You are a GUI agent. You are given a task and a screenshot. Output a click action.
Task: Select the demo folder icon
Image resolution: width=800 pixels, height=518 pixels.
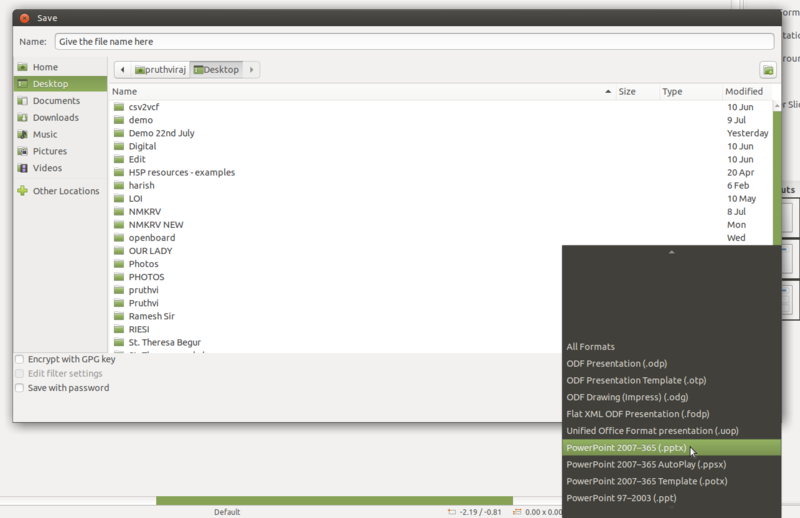[x=119, y=120]
